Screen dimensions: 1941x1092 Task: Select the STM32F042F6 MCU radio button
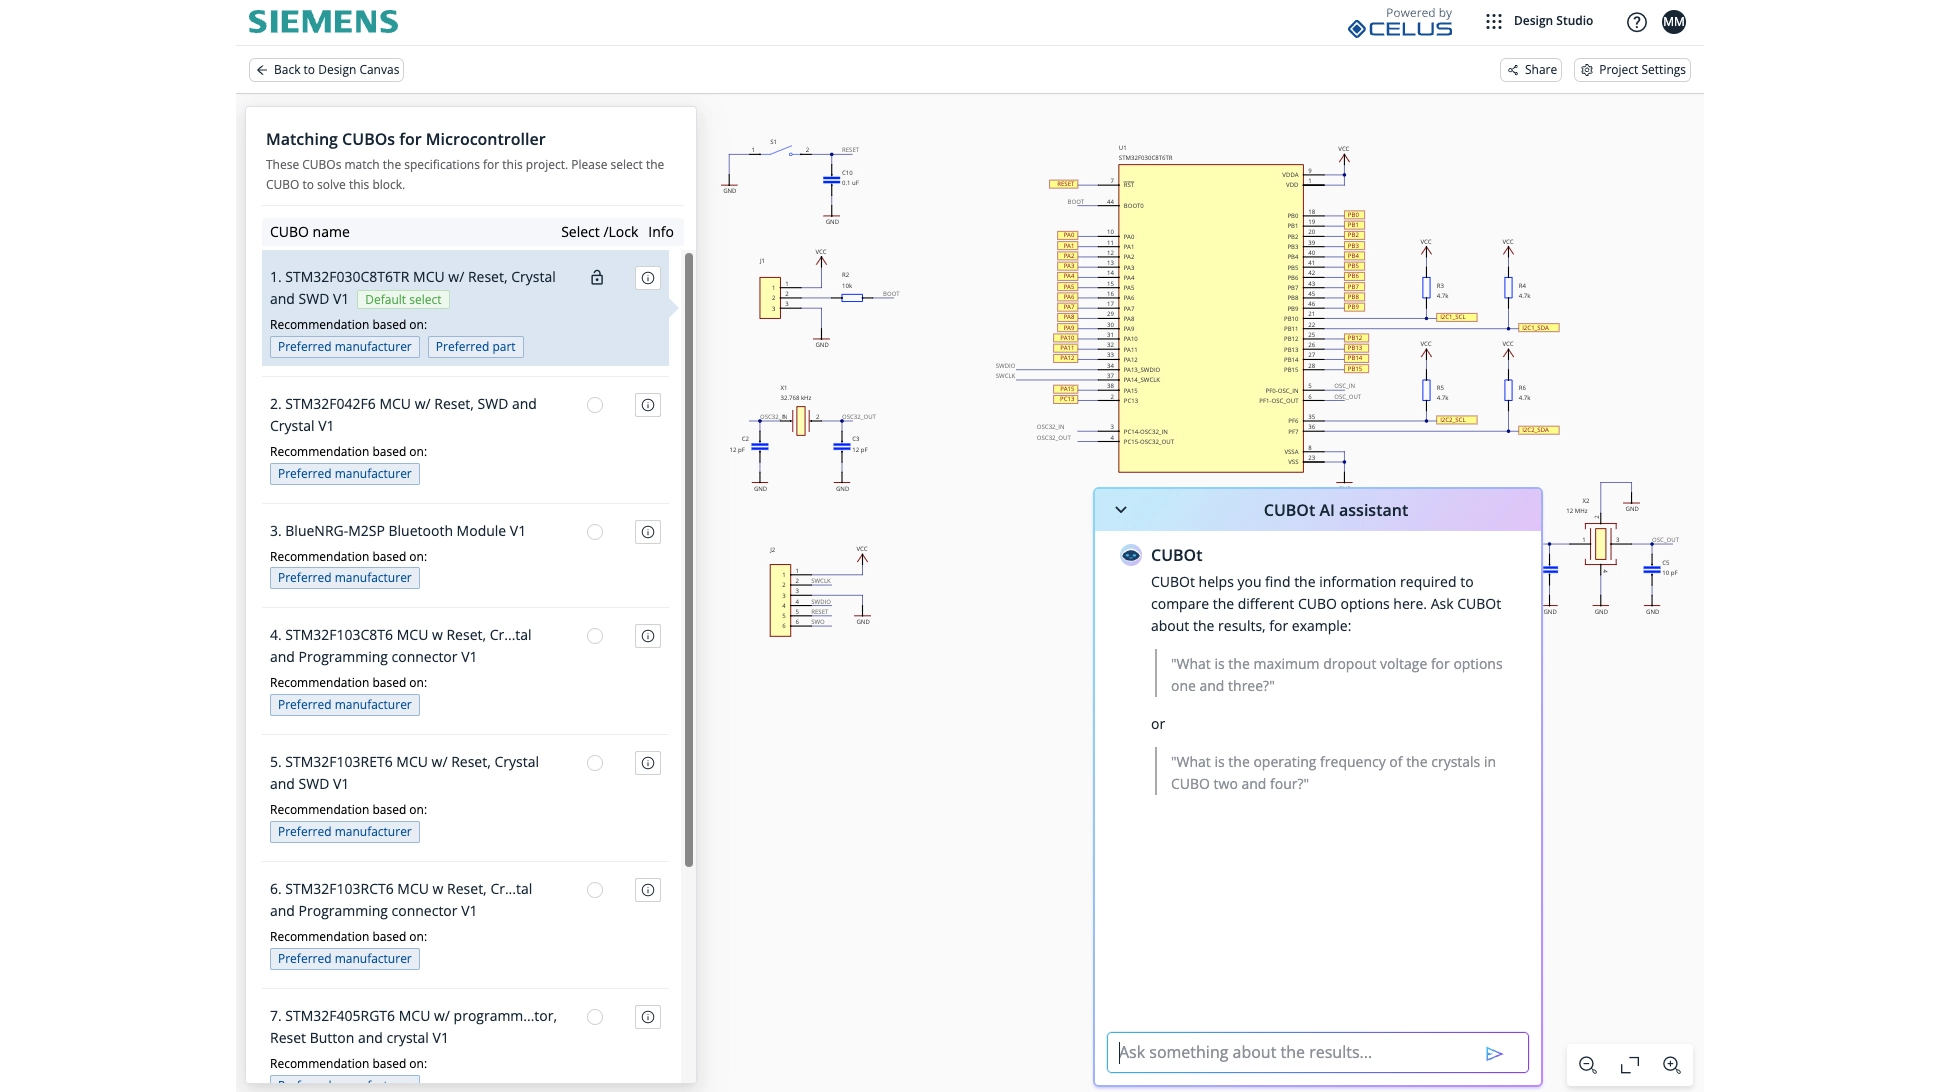tap(595, 405)
